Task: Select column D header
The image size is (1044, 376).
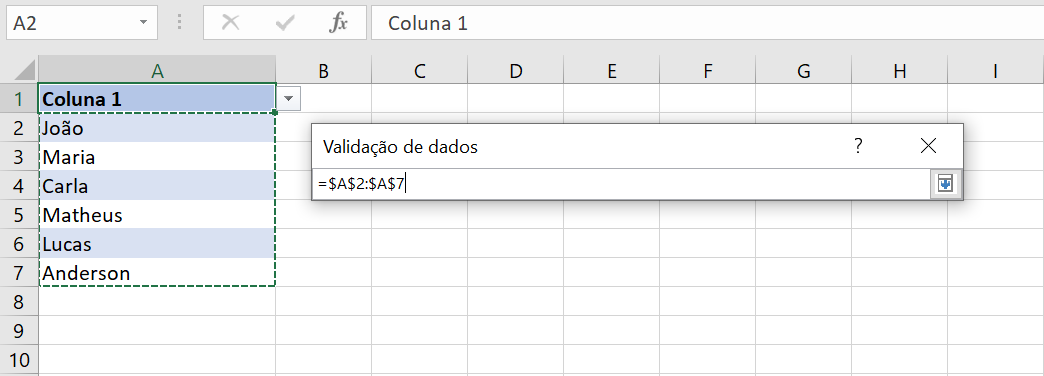Action: point(515,70)
